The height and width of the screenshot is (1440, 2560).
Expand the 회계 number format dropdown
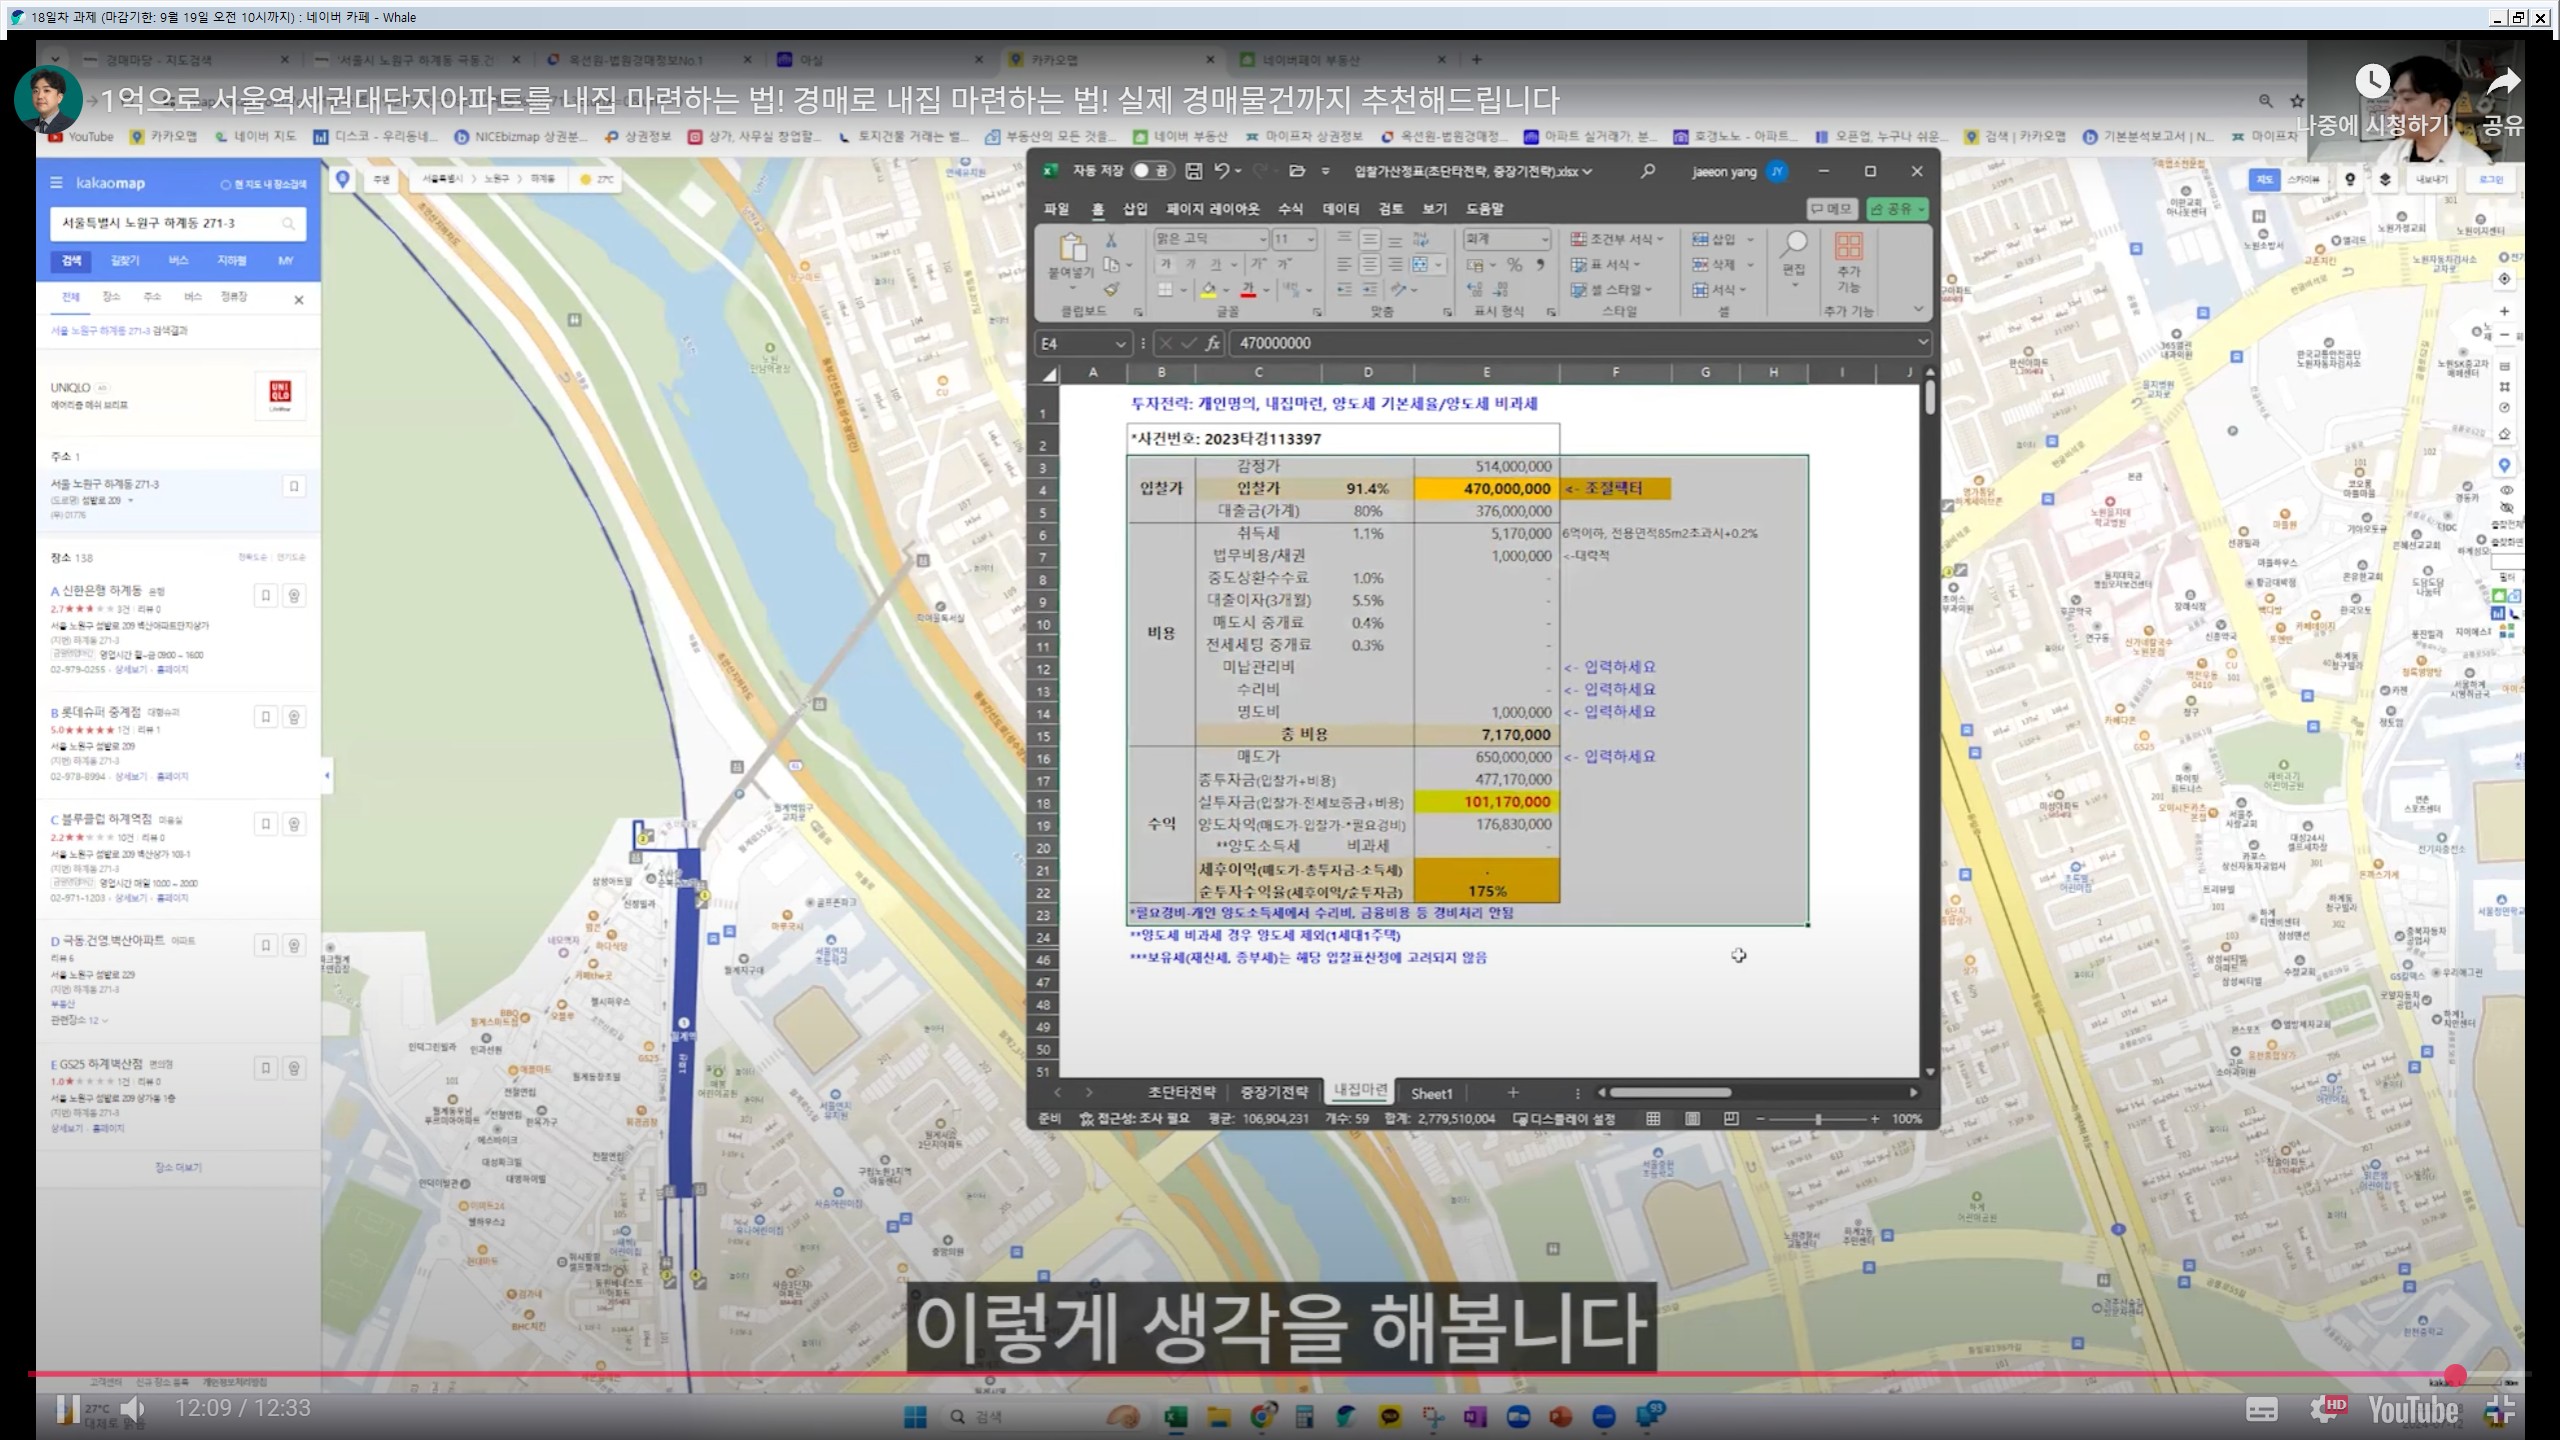point(1544,239)
